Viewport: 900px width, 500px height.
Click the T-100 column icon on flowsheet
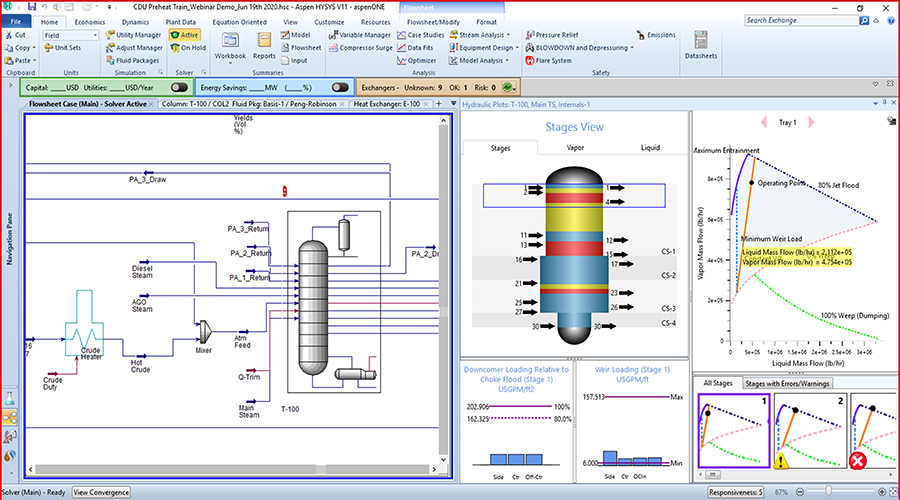point(313,307)
